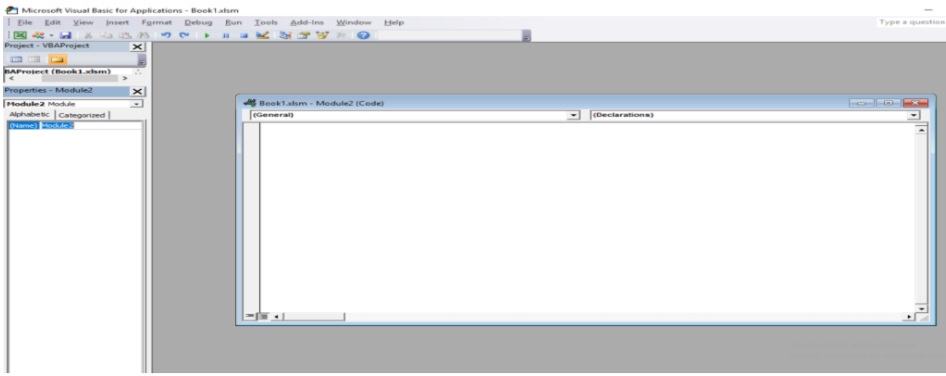
Task: Open the Debug menu
Action: pos(198,22)
